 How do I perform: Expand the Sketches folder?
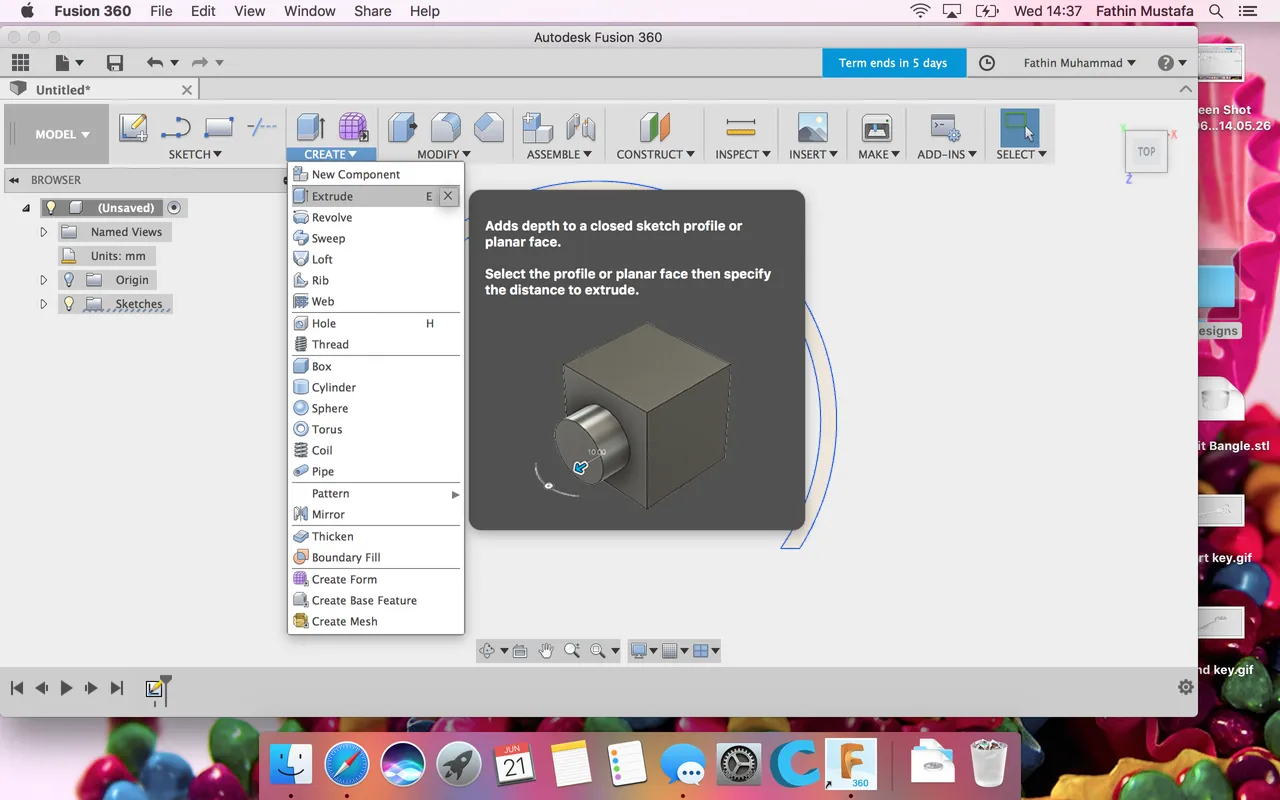pos(43,304)
